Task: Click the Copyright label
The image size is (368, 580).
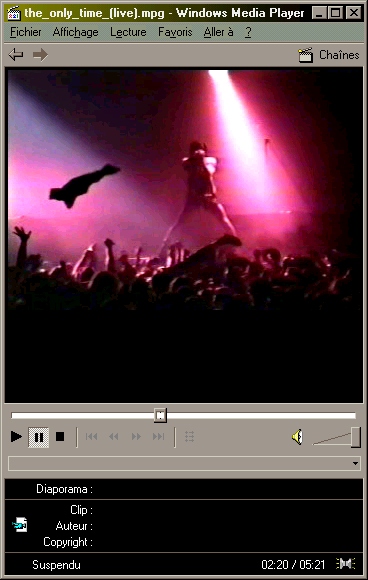Action: coord(68,542)
